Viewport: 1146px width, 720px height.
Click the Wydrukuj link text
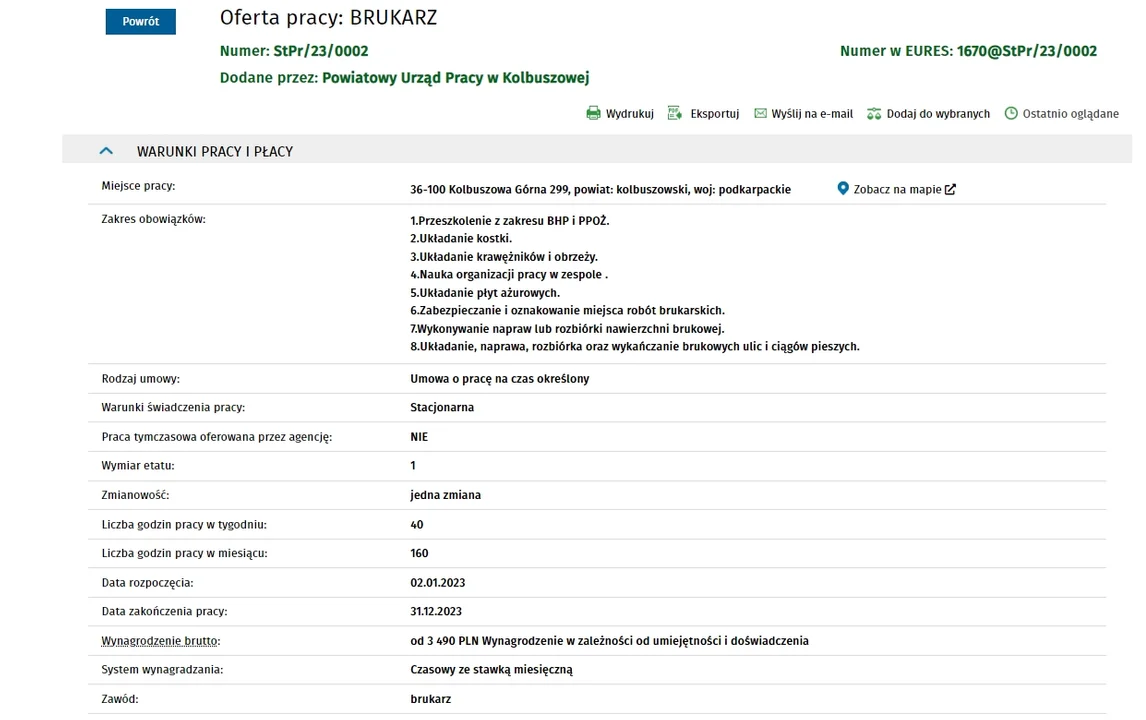pos(629,113)
